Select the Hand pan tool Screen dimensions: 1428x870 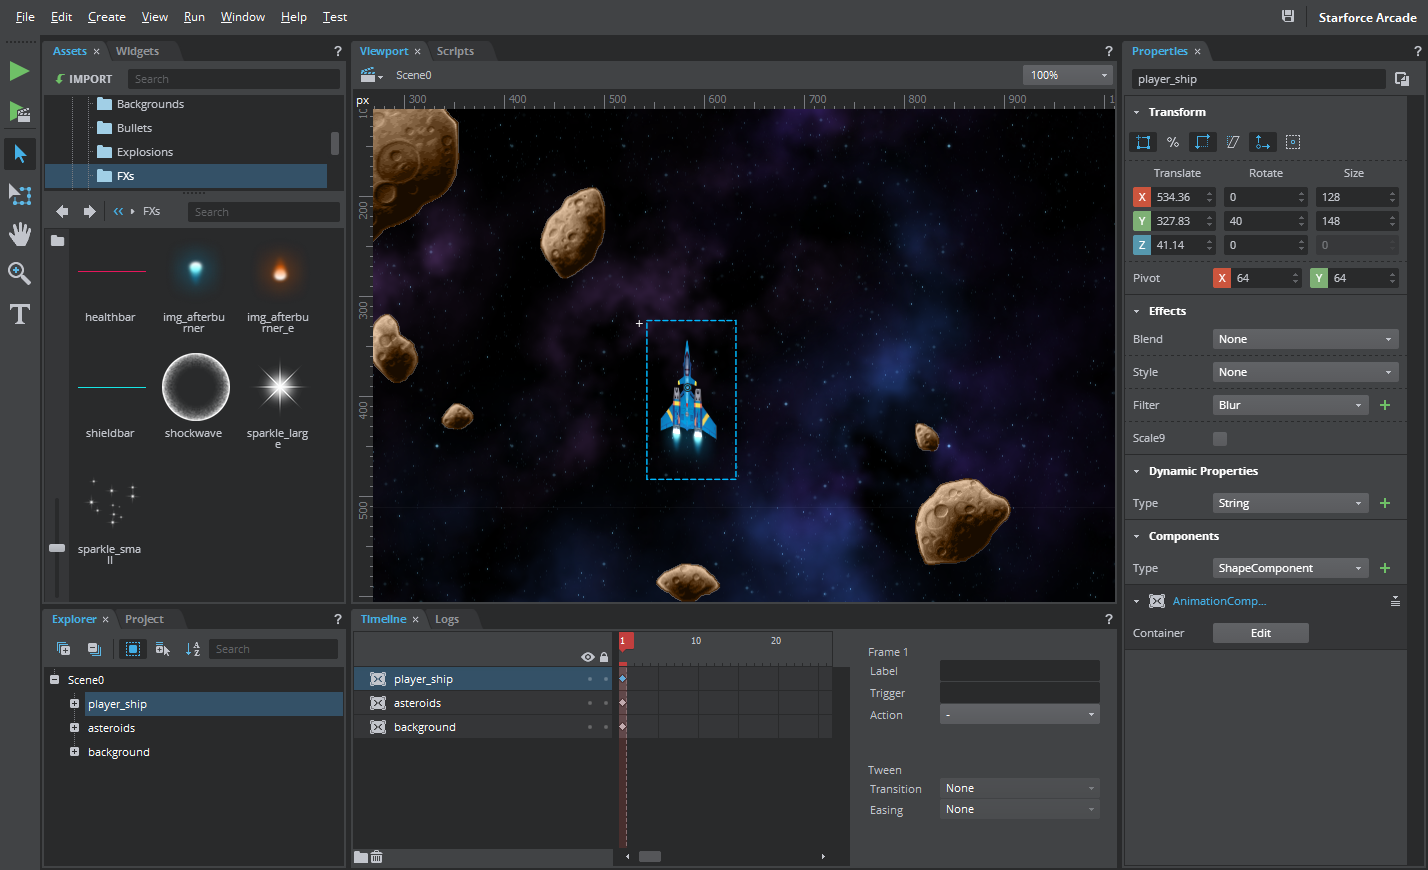(x=20, y=234)
